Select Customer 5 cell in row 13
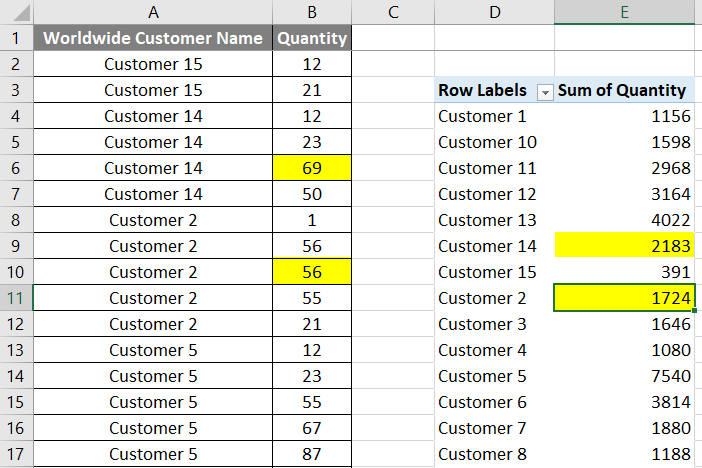Image resolution: width=702 pixels, height=468 pixels. [x=153, y=350]
